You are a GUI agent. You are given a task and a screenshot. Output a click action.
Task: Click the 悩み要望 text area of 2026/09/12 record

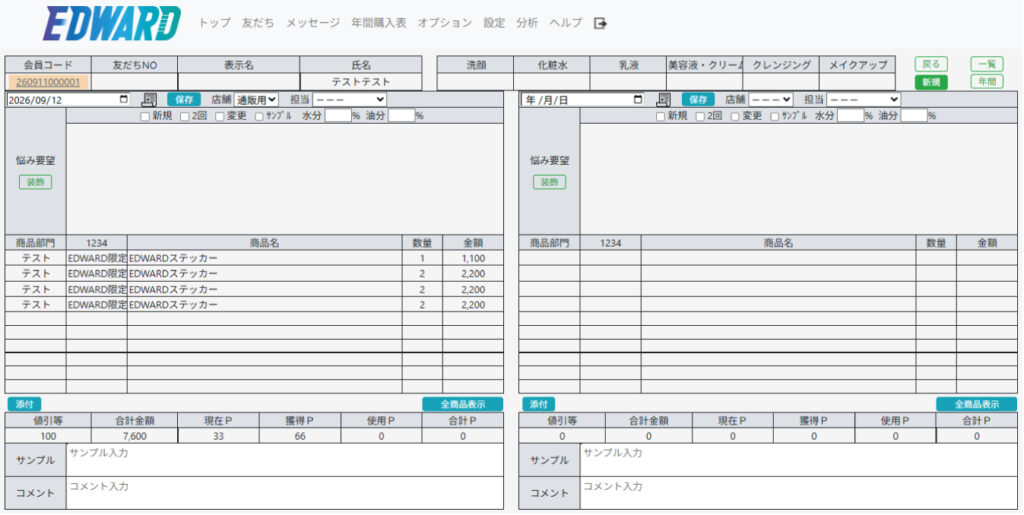[285, 179]
